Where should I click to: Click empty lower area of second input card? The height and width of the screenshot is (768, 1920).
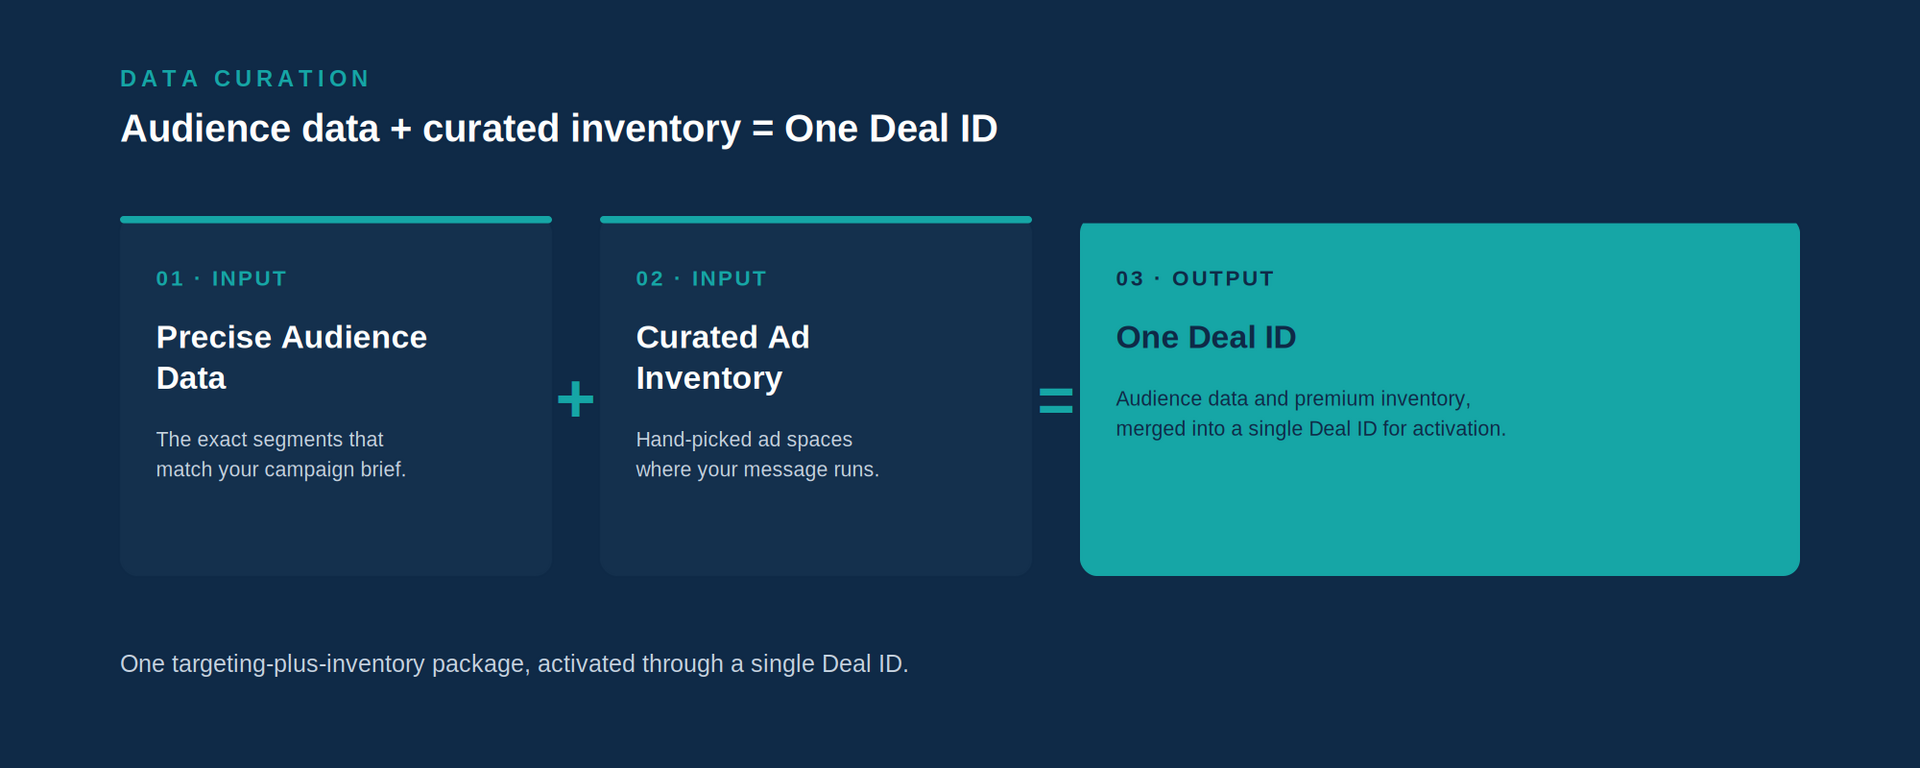[816, 530]
